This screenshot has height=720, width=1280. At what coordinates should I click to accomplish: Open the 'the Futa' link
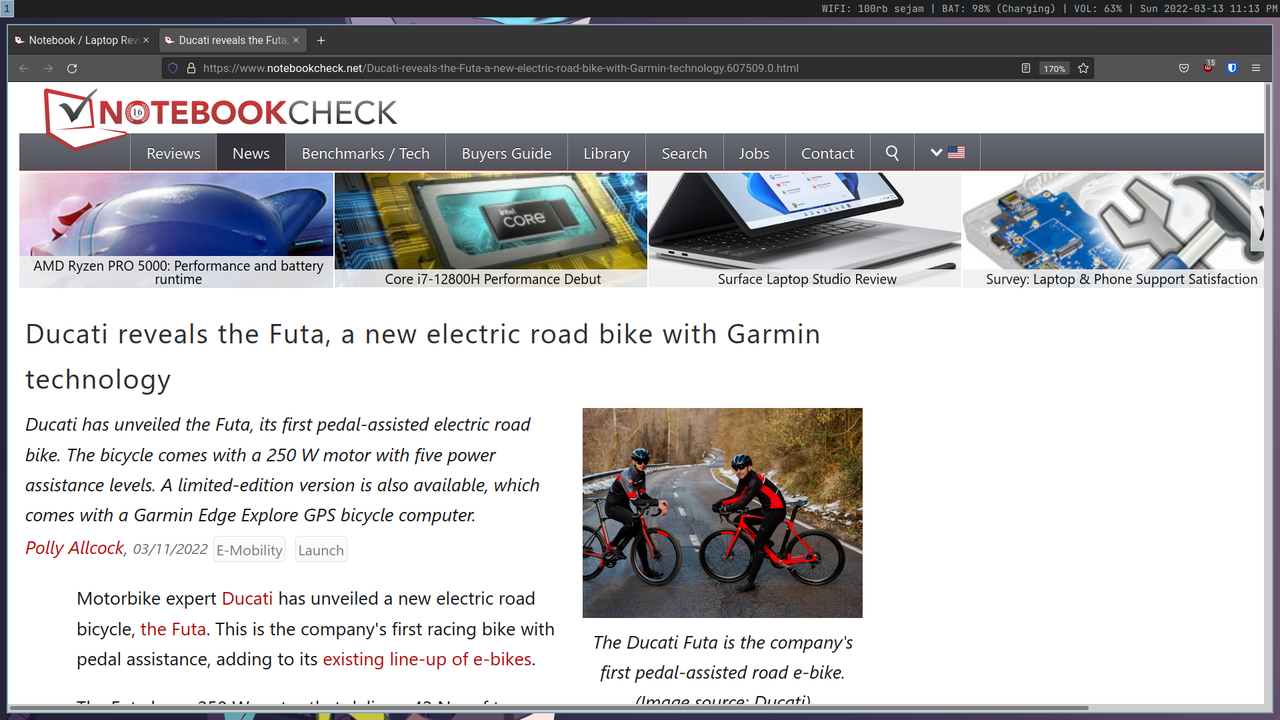[173, 629]
